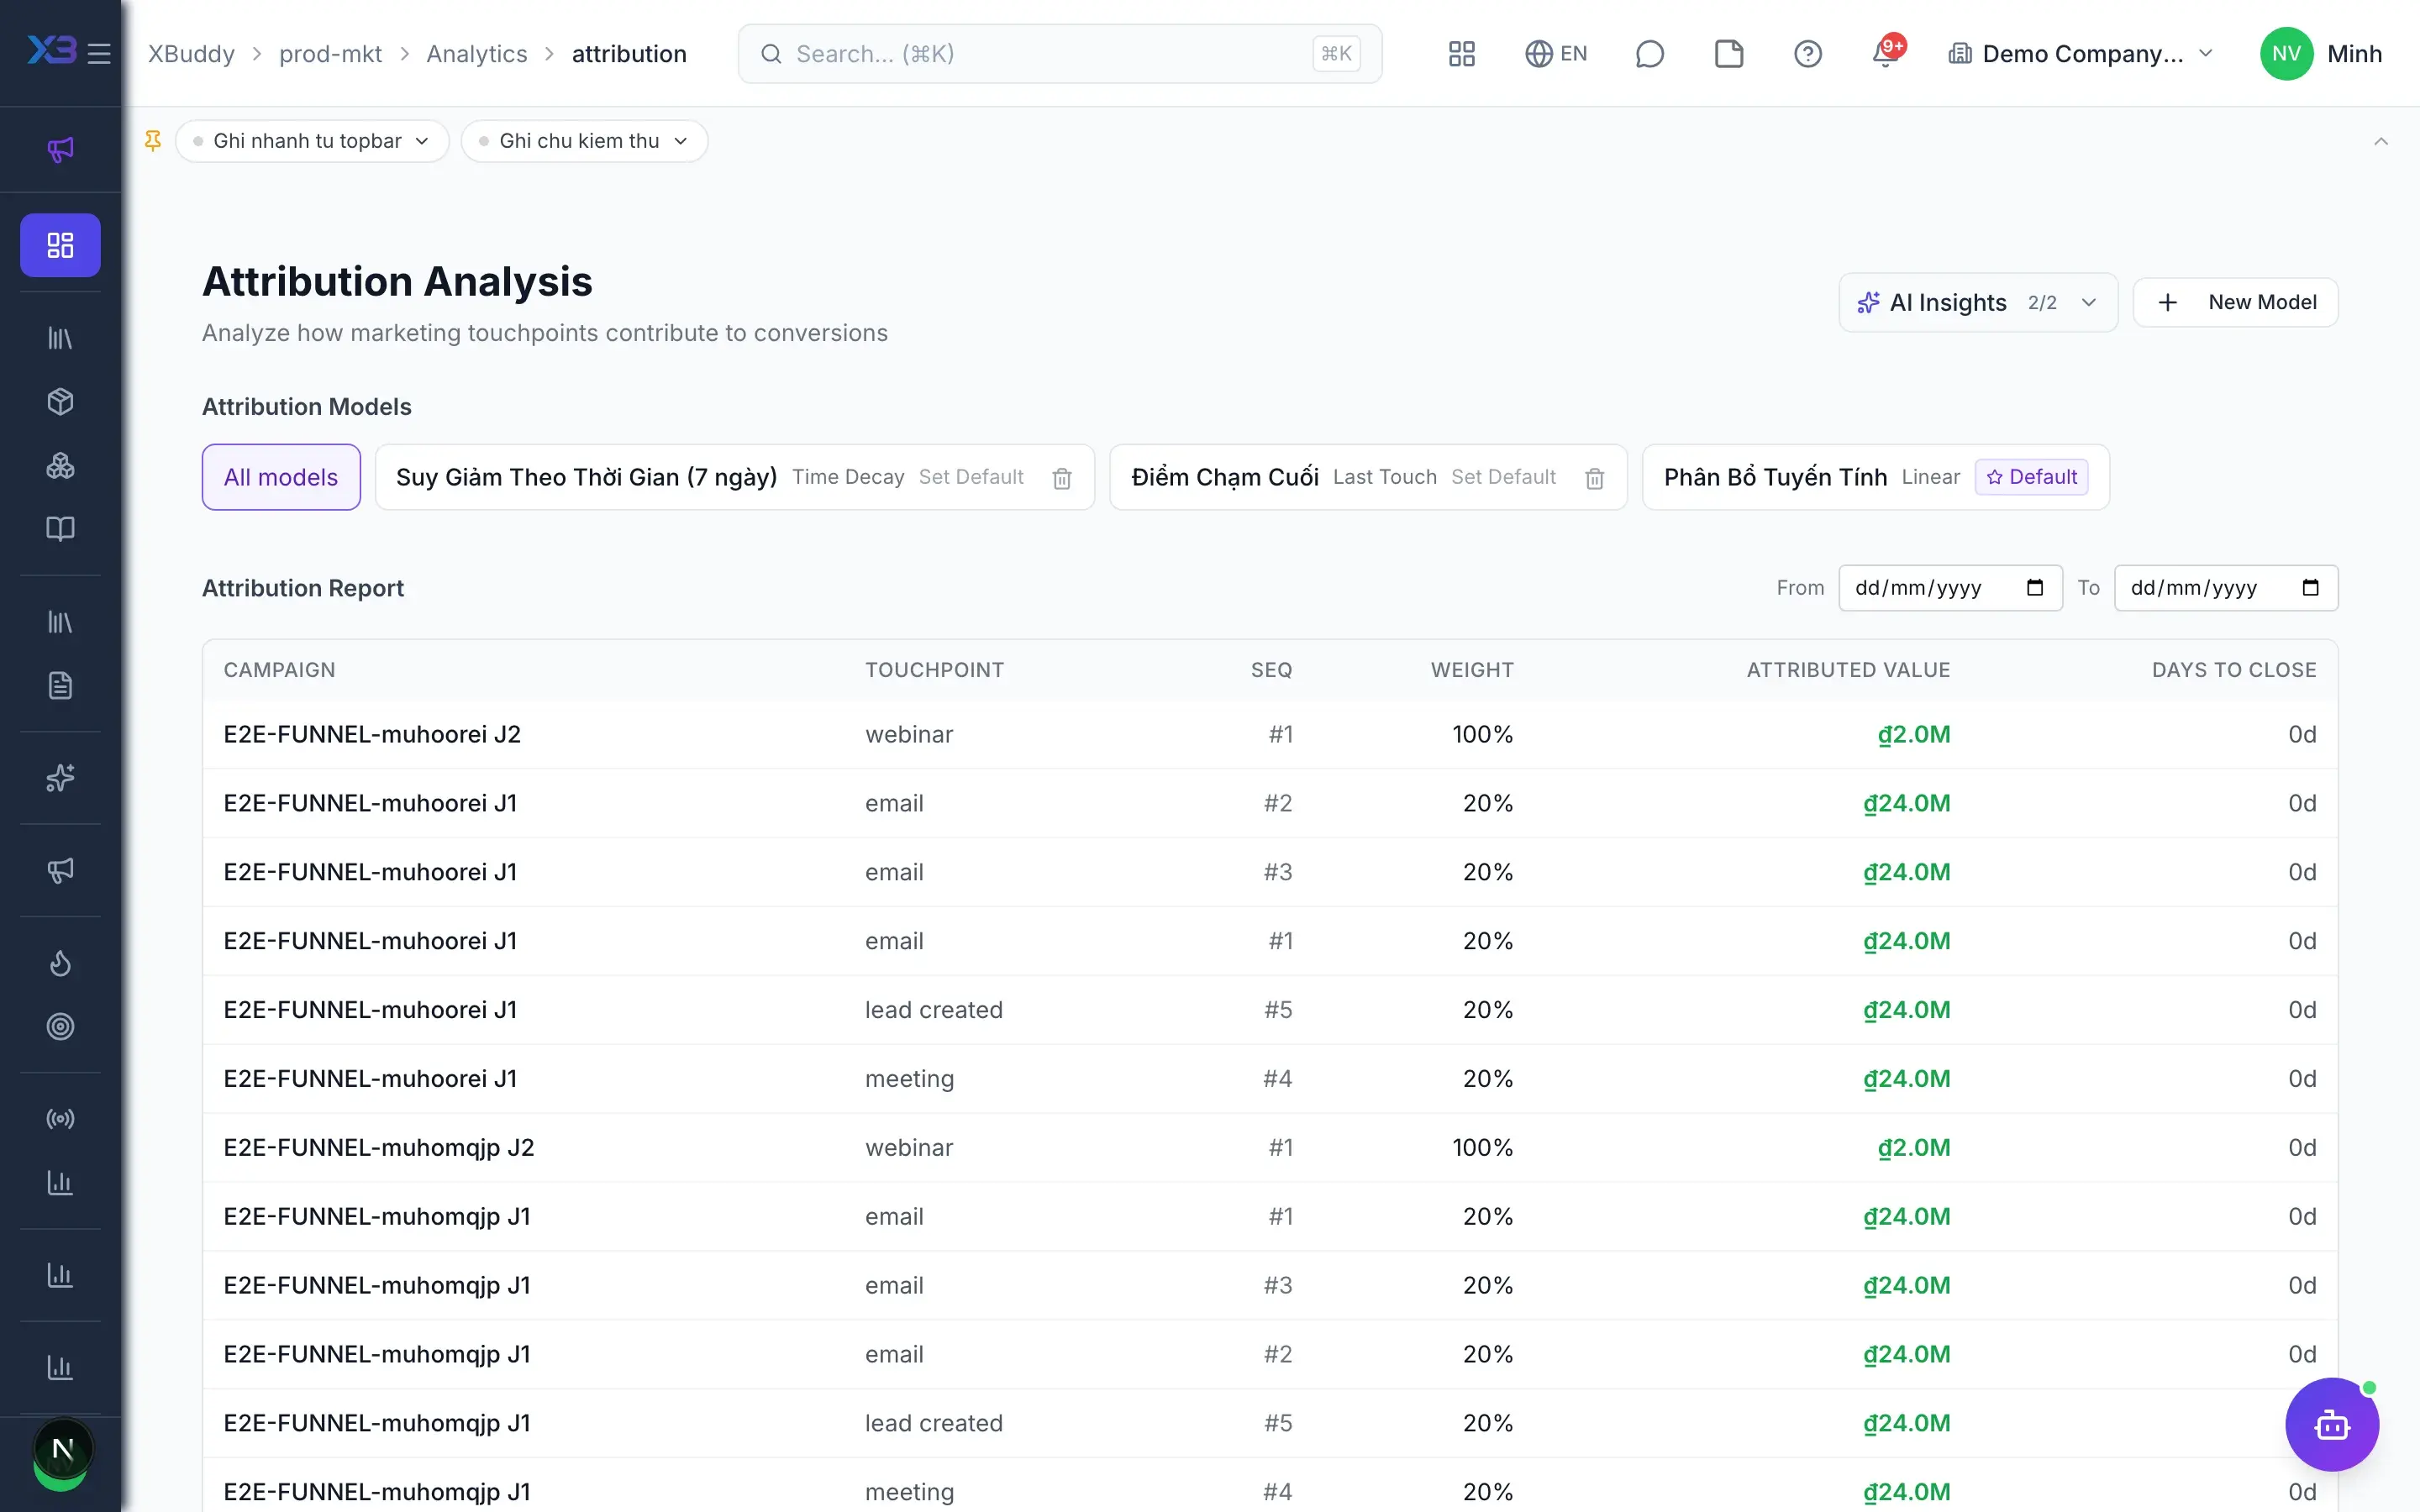Collapse the pinned notes bar chevron
Screen dimensions: 2420x1512
point(2380,141)
